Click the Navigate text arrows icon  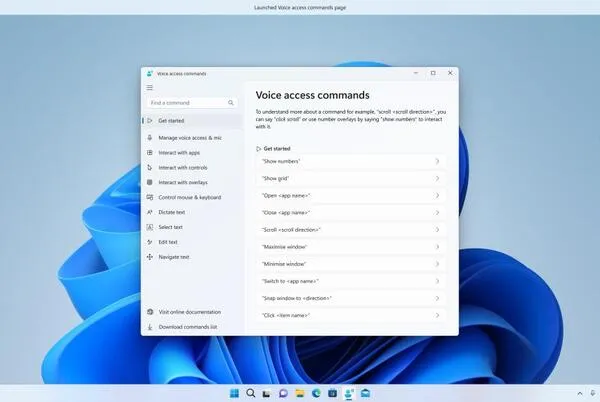coord(150,257)
